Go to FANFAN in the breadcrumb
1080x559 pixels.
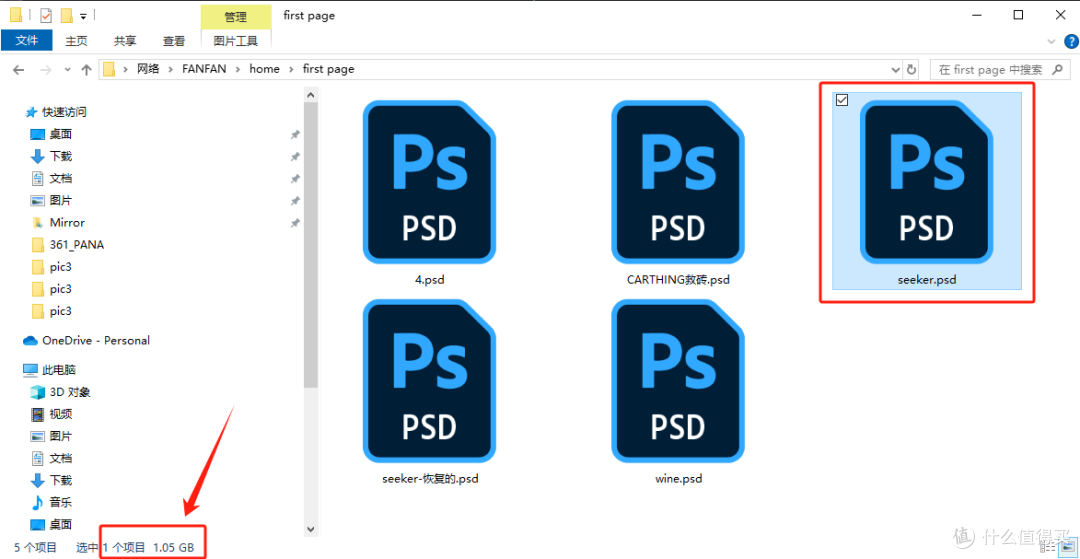coord(204,69)
